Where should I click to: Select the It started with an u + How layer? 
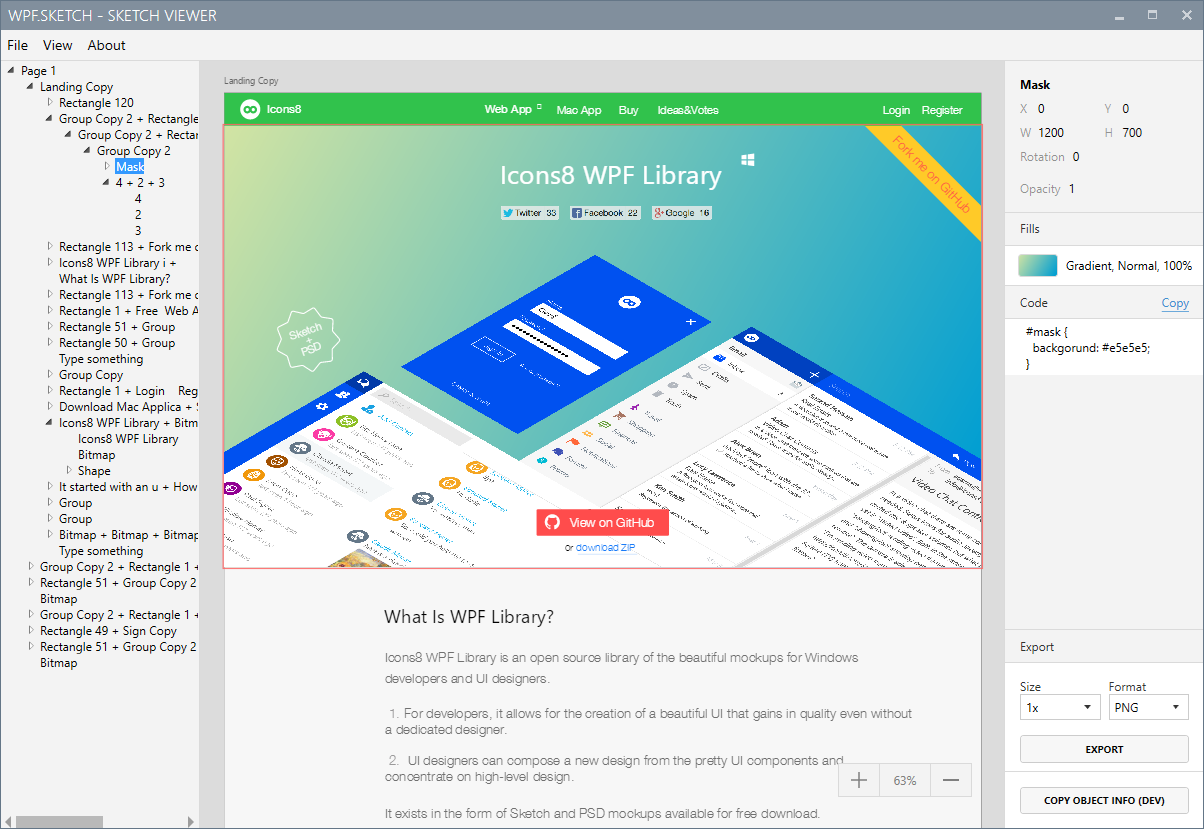coord(128,486)
